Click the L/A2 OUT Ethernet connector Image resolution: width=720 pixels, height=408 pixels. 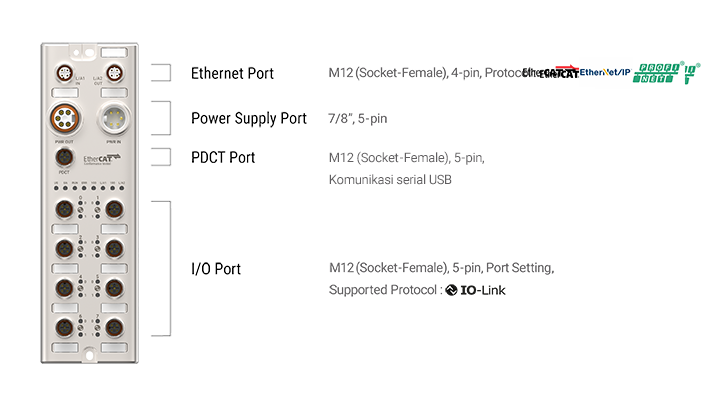114,73
